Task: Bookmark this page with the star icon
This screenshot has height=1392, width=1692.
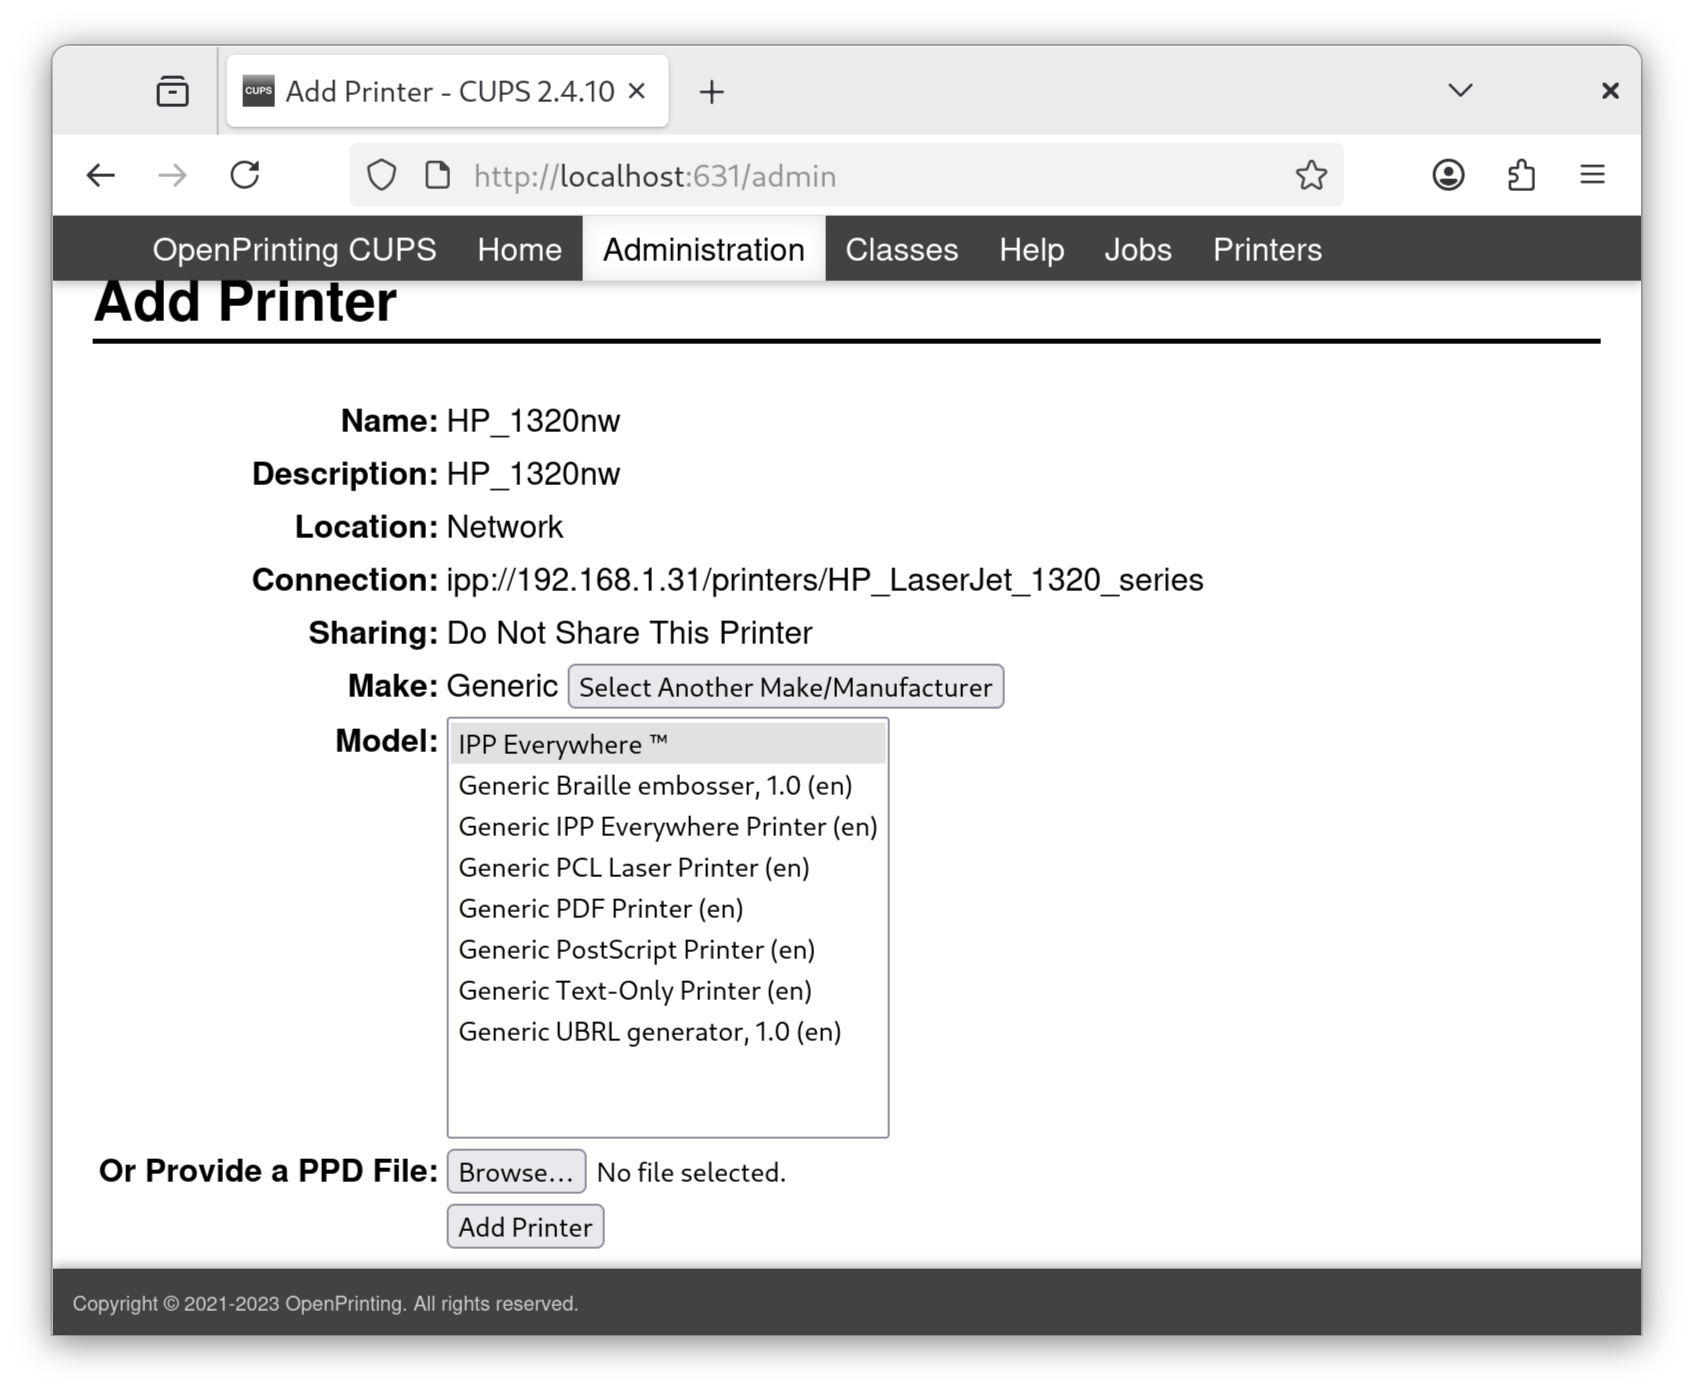Action: (1310, 176)
